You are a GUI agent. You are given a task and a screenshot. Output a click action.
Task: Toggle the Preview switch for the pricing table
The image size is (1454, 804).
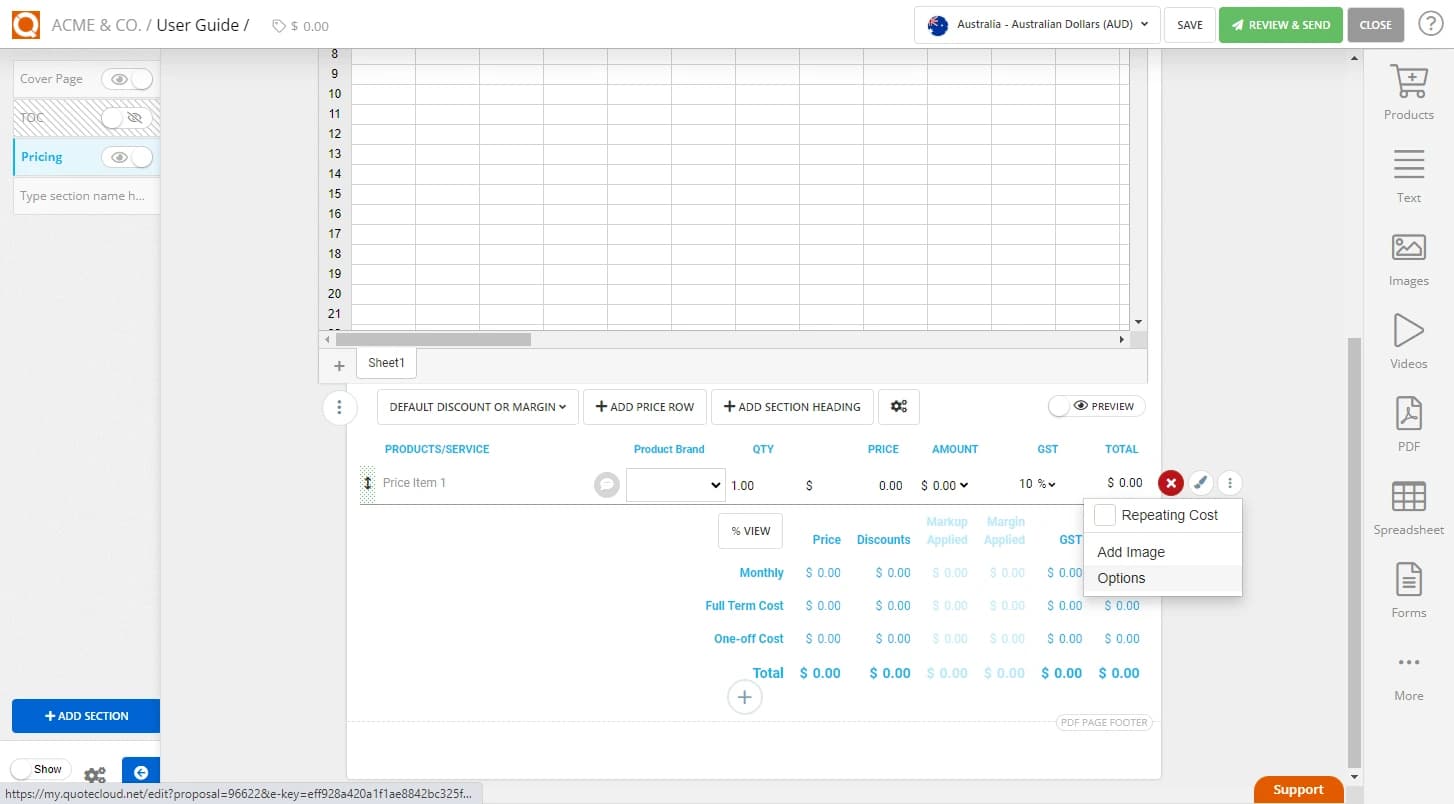pos(1096,406)
